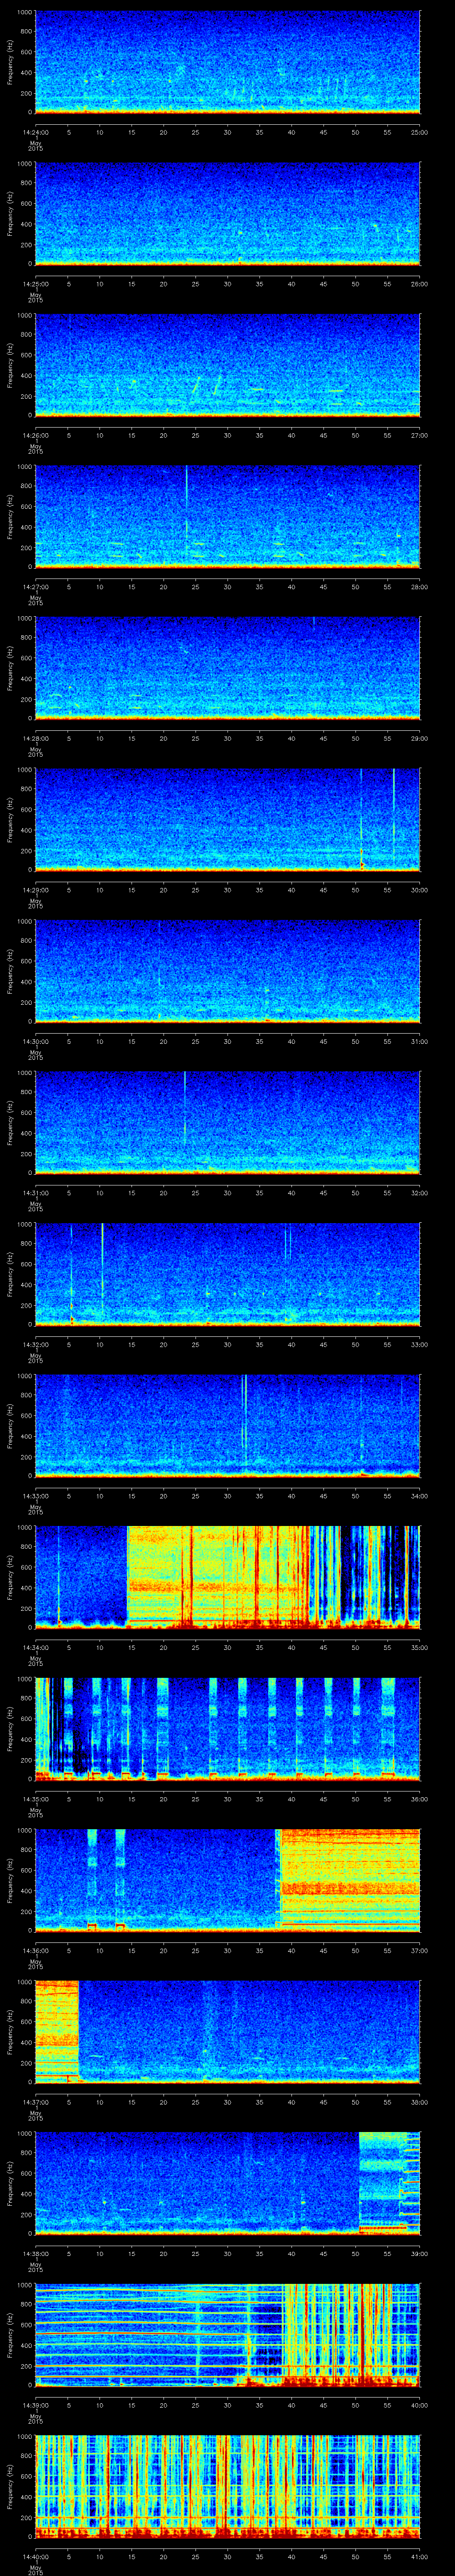Click the 14:26:00 start time label
This screenshot has width=455, height=2576.
[x=35, y=435]
